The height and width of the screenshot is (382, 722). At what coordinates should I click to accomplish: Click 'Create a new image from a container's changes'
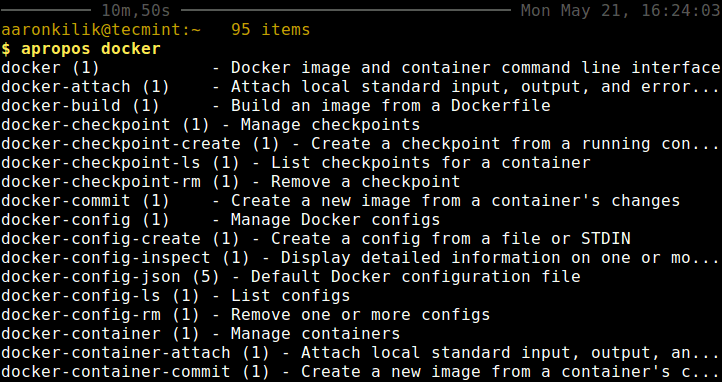(456, 201)
